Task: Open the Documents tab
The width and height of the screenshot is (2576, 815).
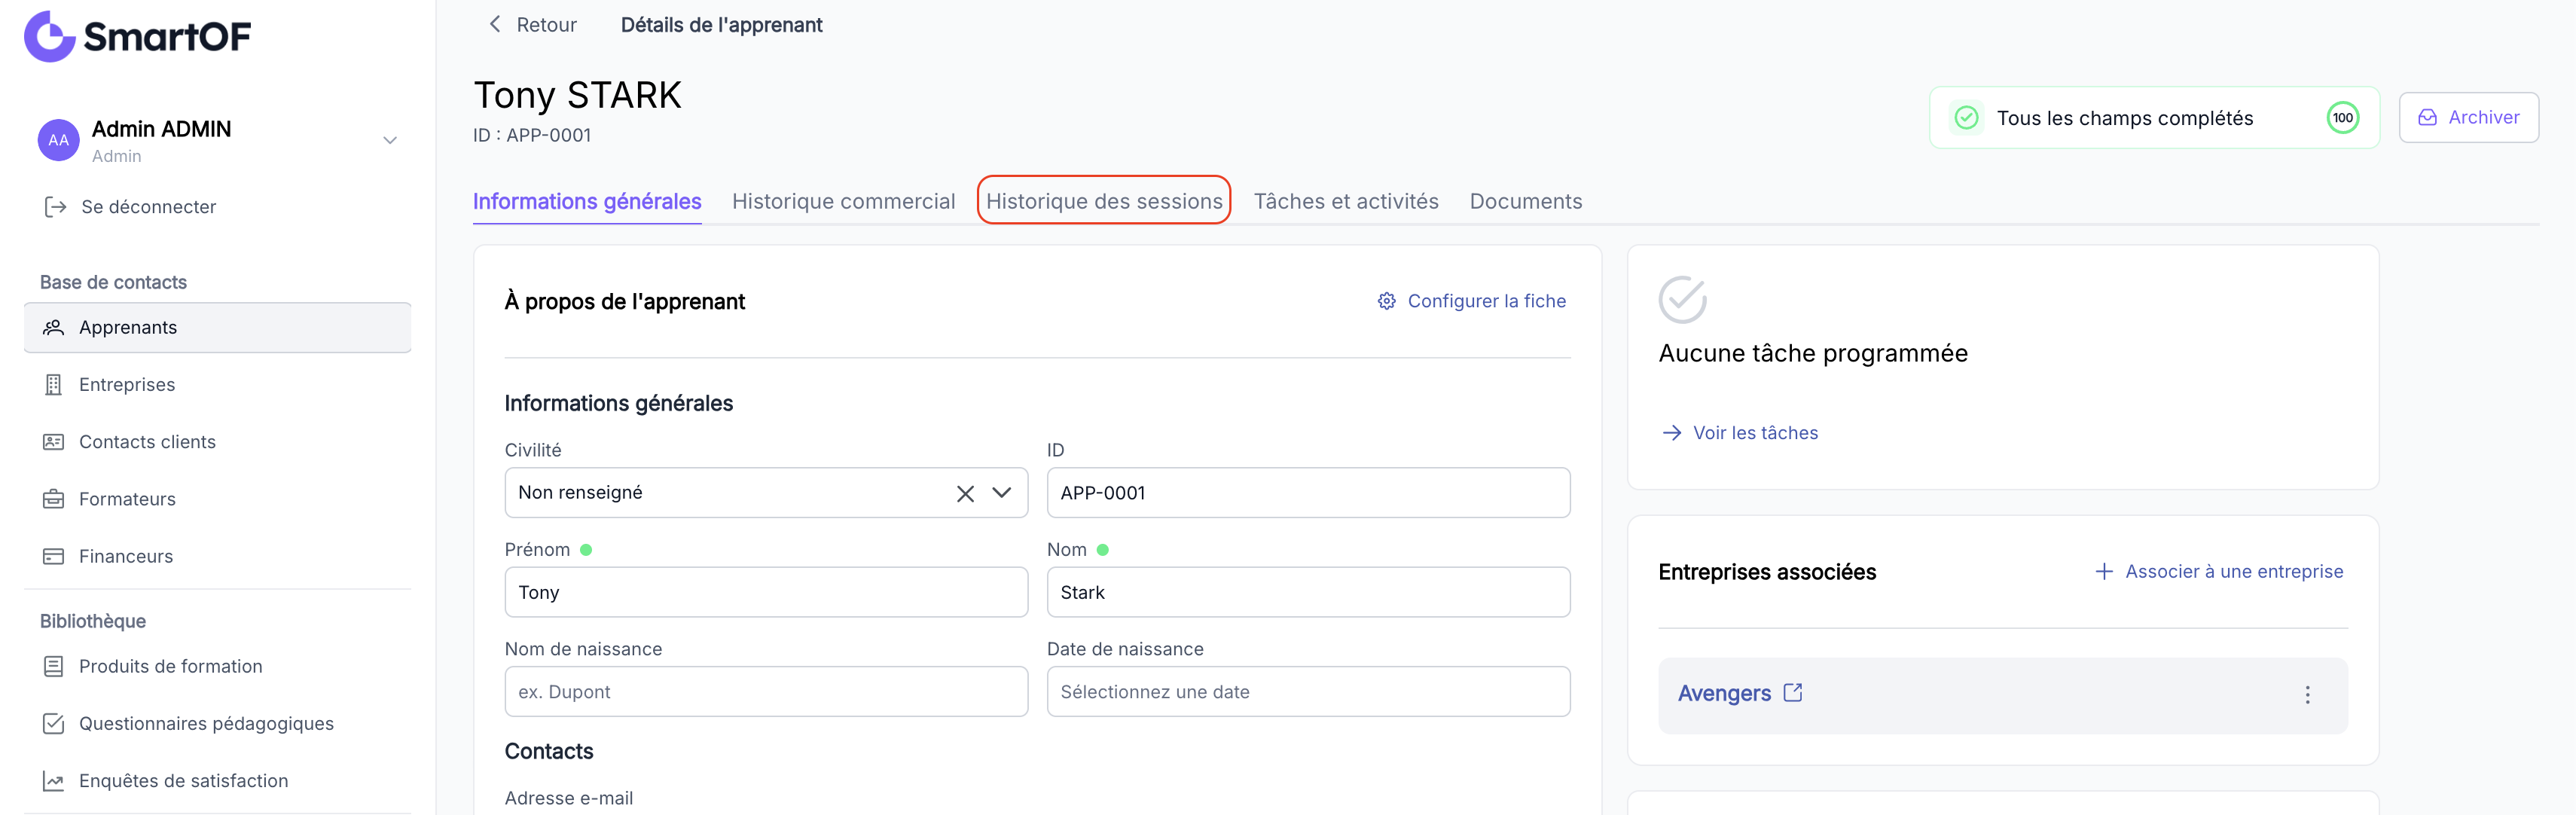Action: coord(1526,201)
